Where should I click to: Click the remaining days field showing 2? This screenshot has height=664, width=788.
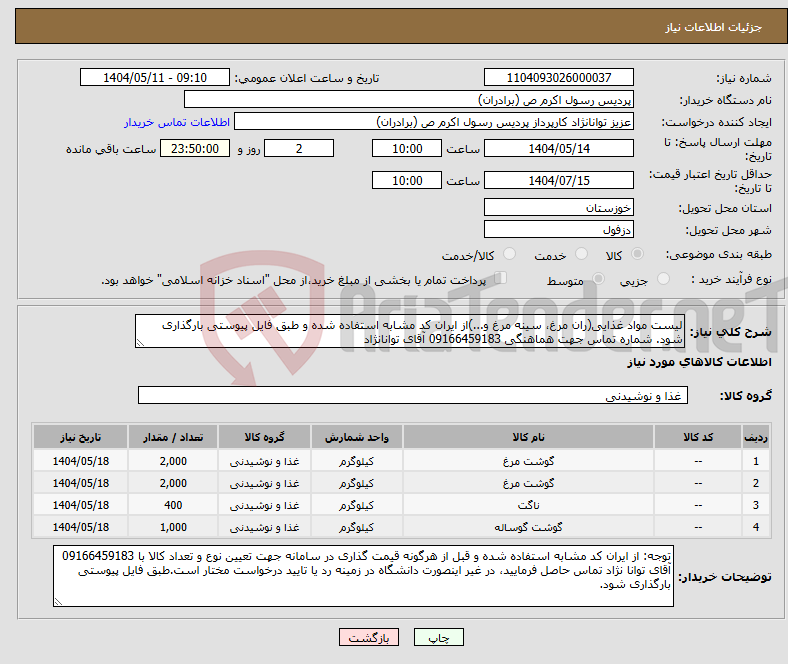pos(299,148)
